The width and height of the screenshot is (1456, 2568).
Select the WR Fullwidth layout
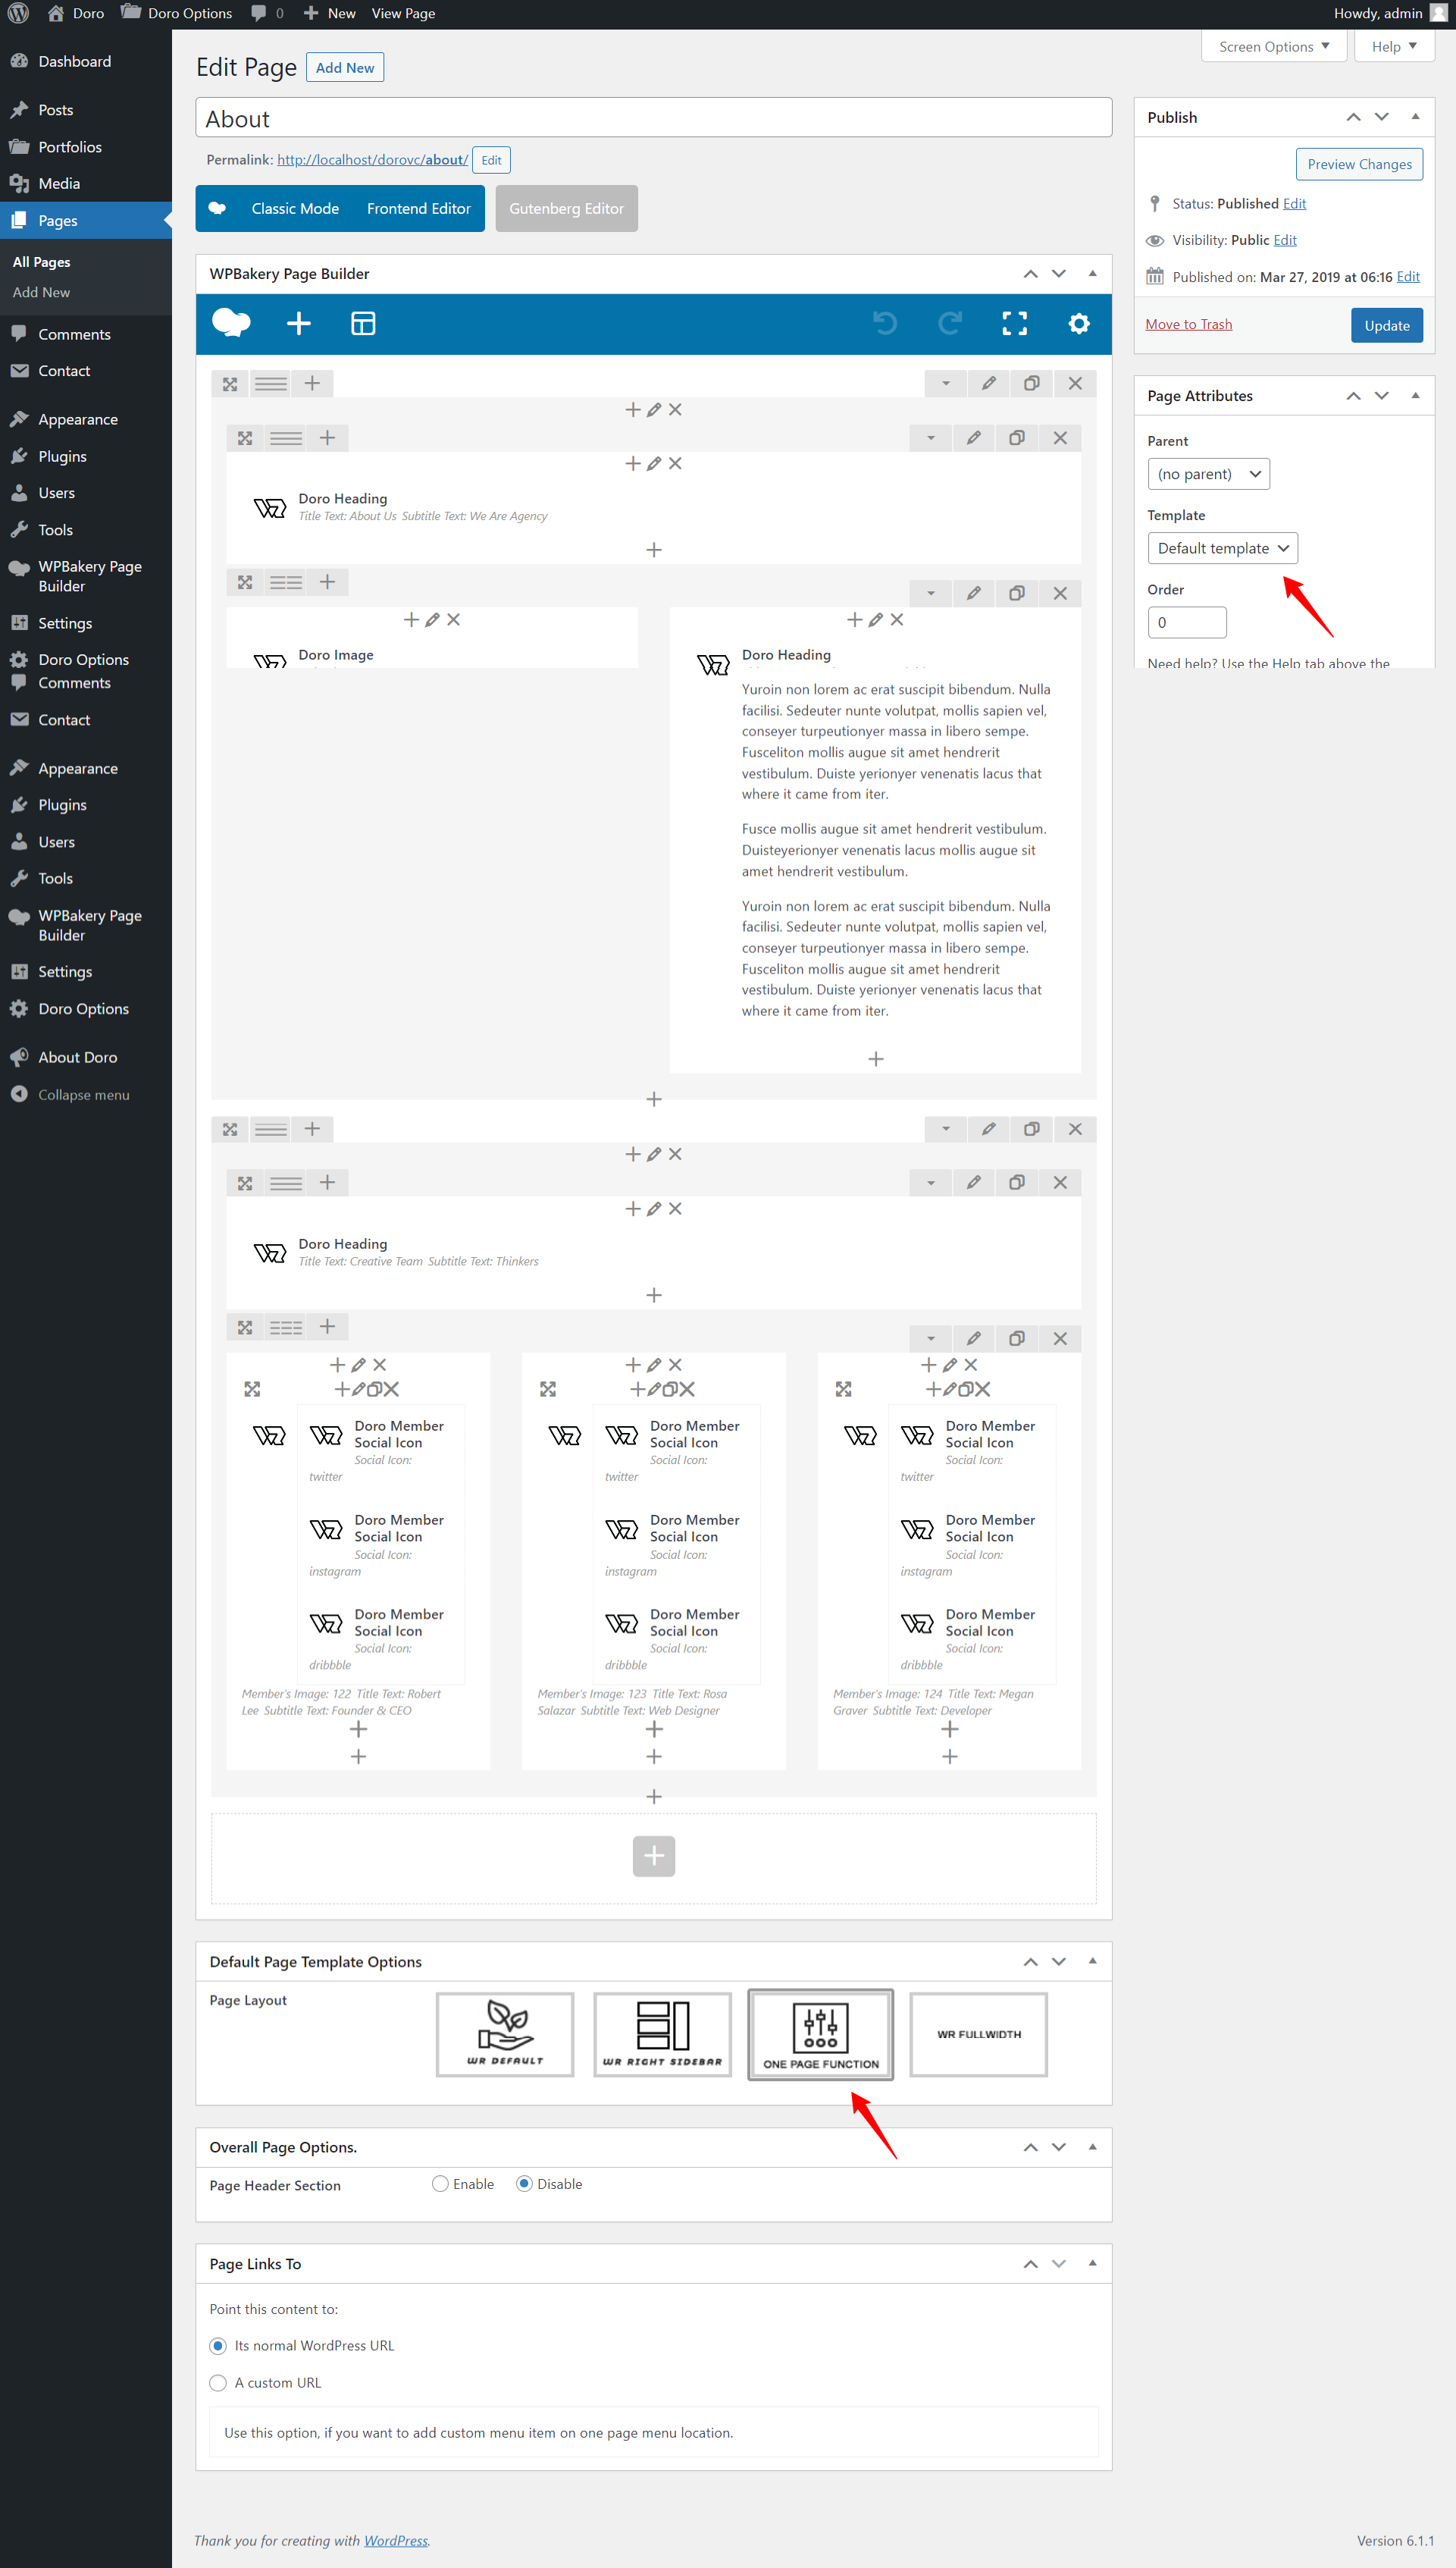pos(978,2034)
